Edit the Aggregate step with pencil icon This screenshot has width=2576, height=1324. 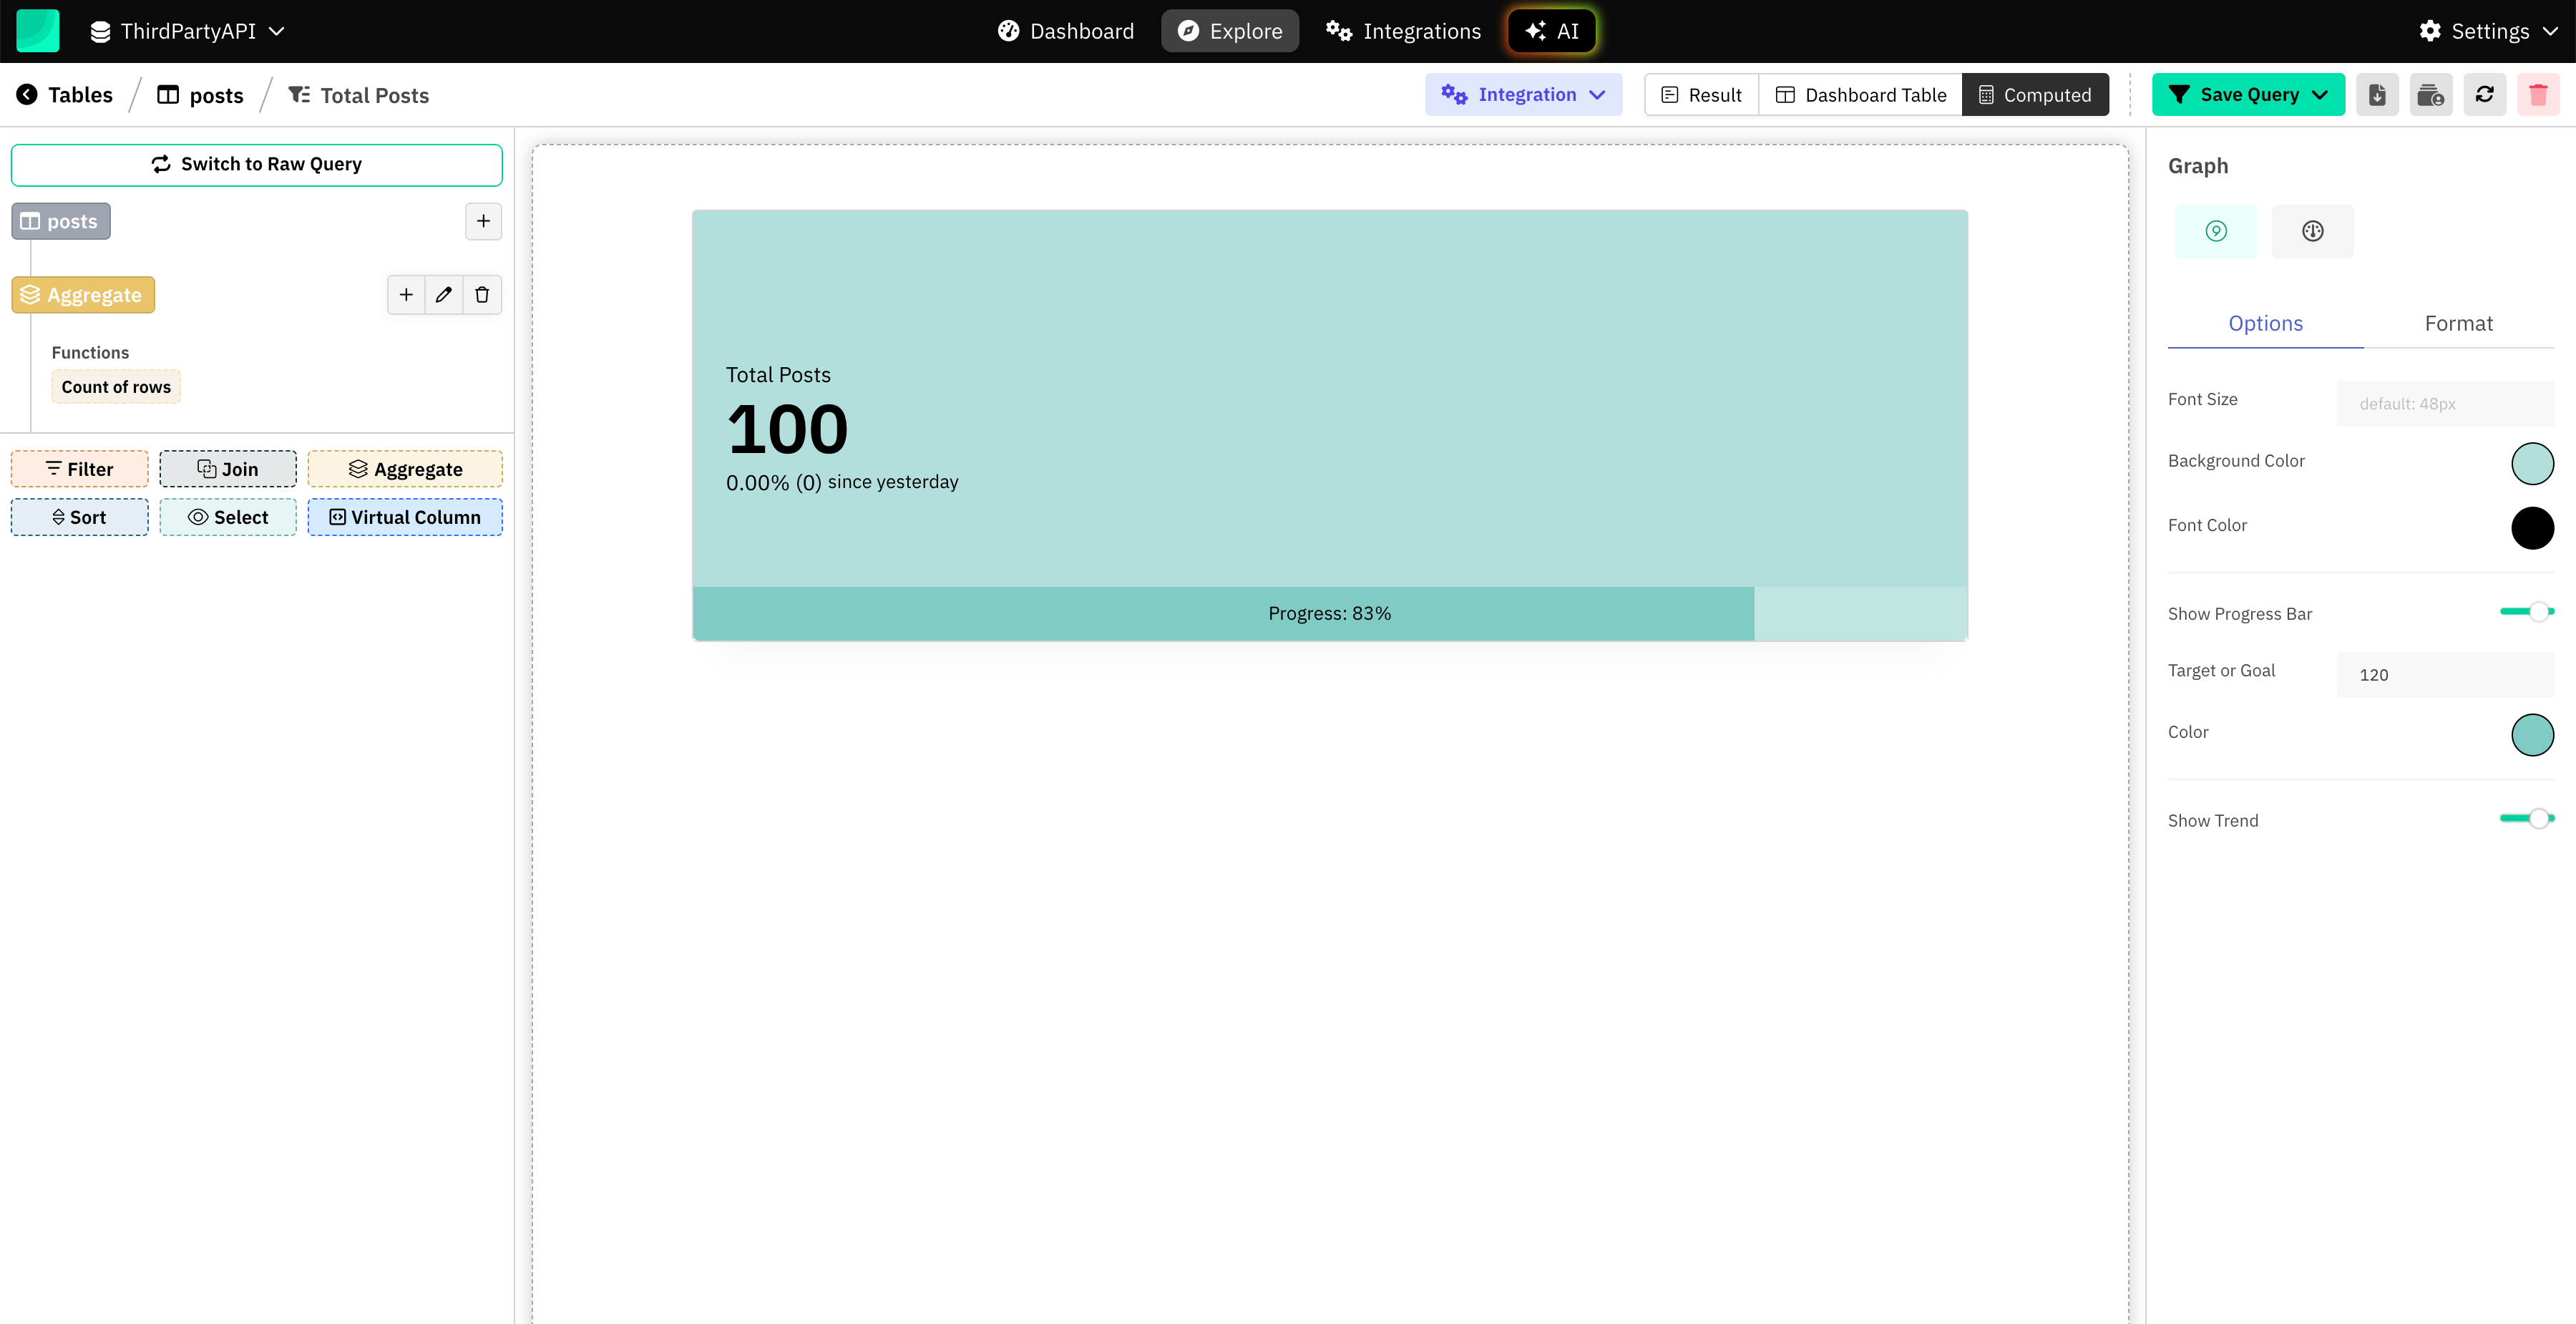pyautogui.click(x=444, y=295)
